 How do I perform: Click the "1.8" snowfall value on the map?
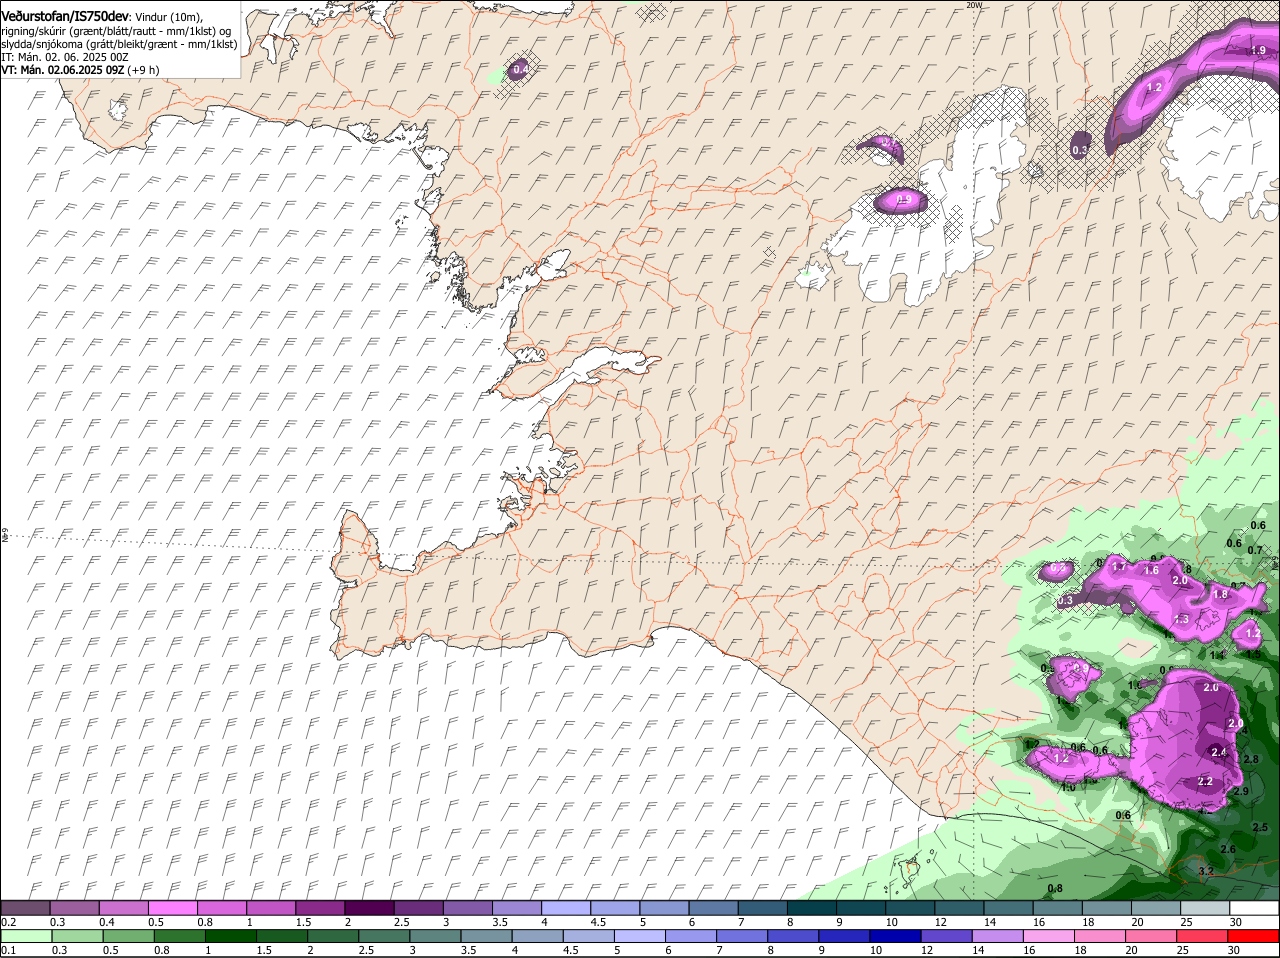1220,594
